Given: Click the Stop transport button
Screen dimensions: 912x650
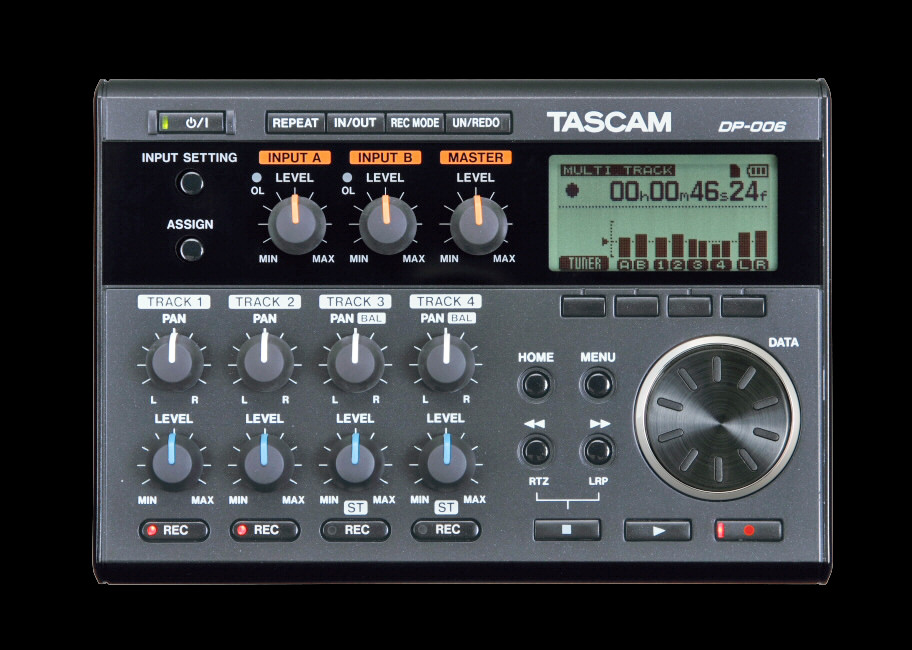Looking at the screenshot, I should coord(567,530).
